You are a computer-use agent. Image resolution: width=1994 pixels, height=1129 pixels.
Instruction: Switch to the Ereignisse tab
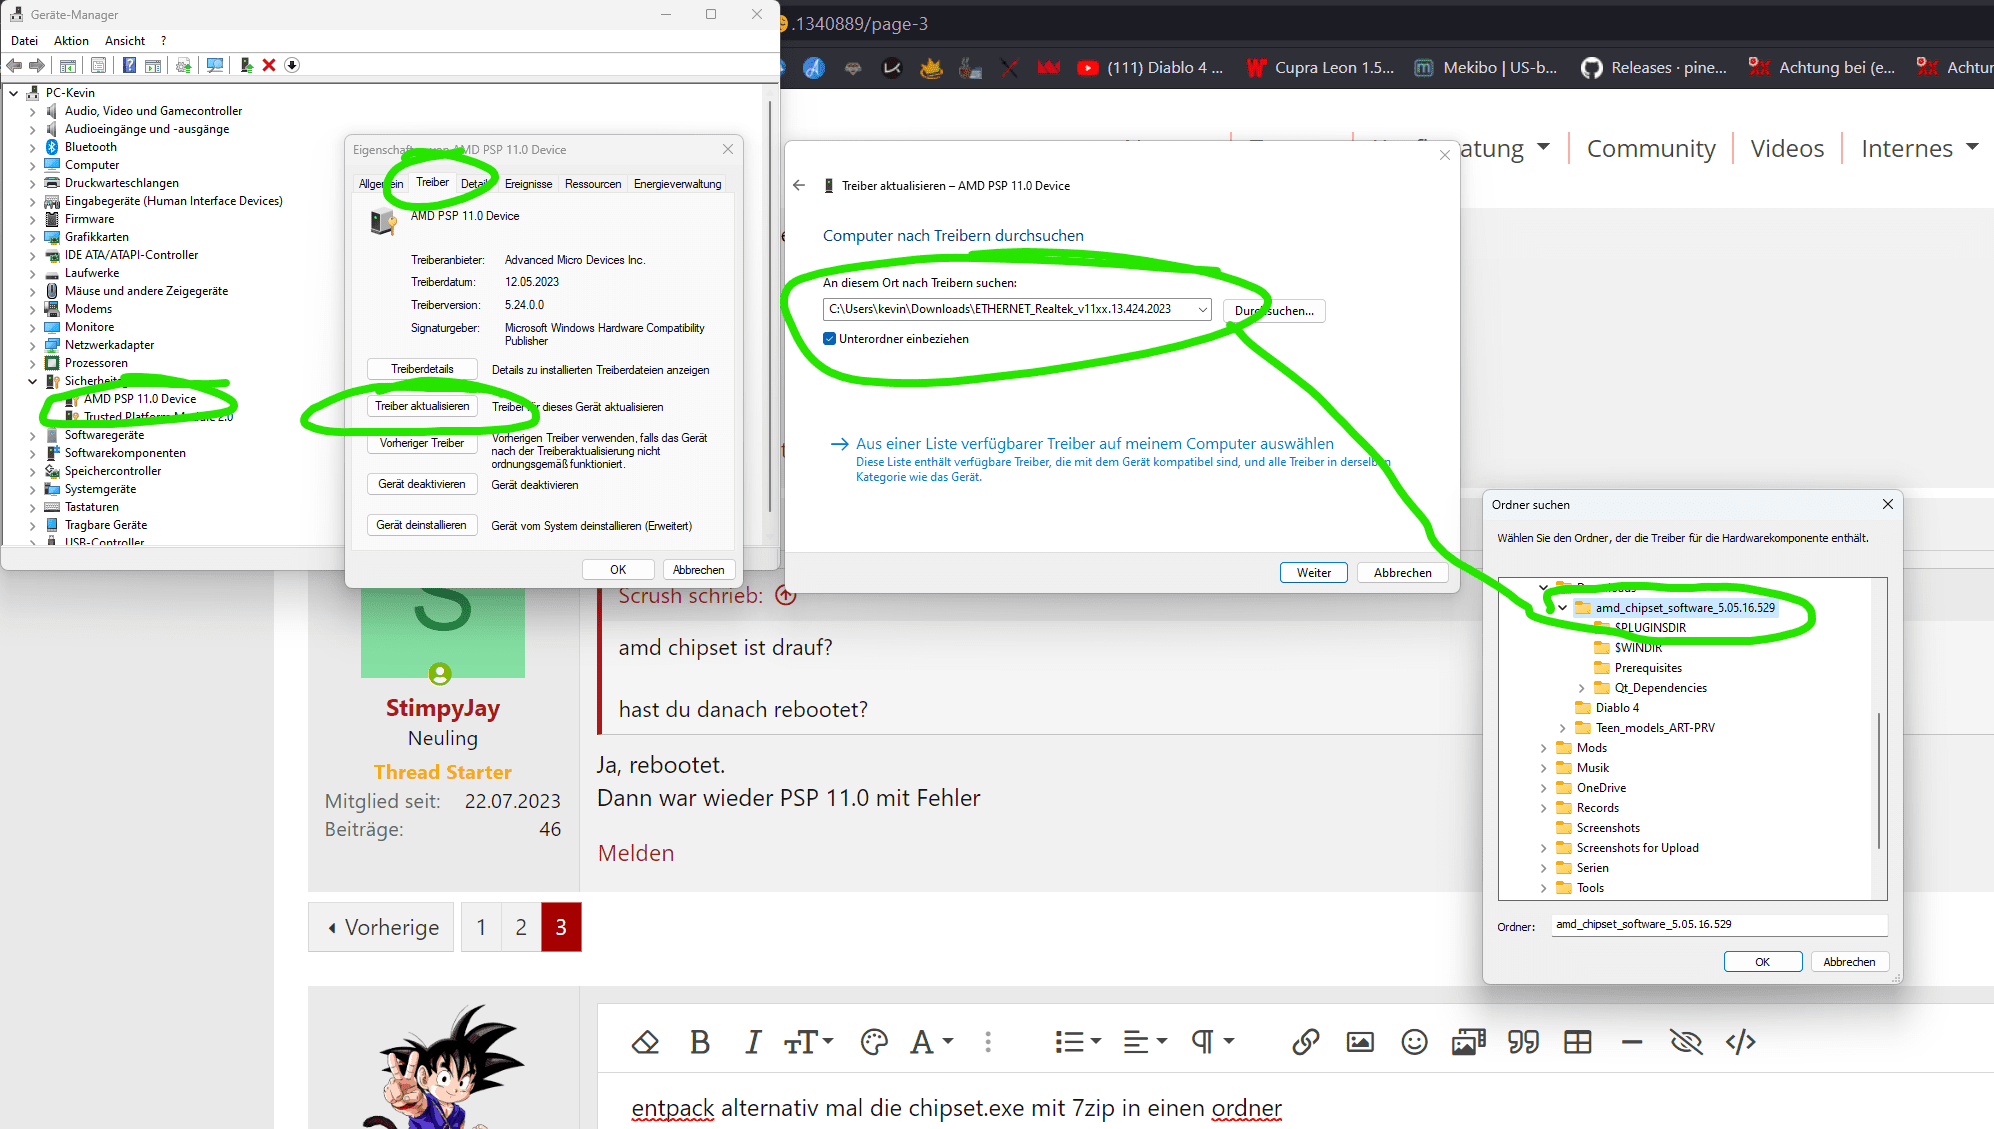click(x=528, y=184)
